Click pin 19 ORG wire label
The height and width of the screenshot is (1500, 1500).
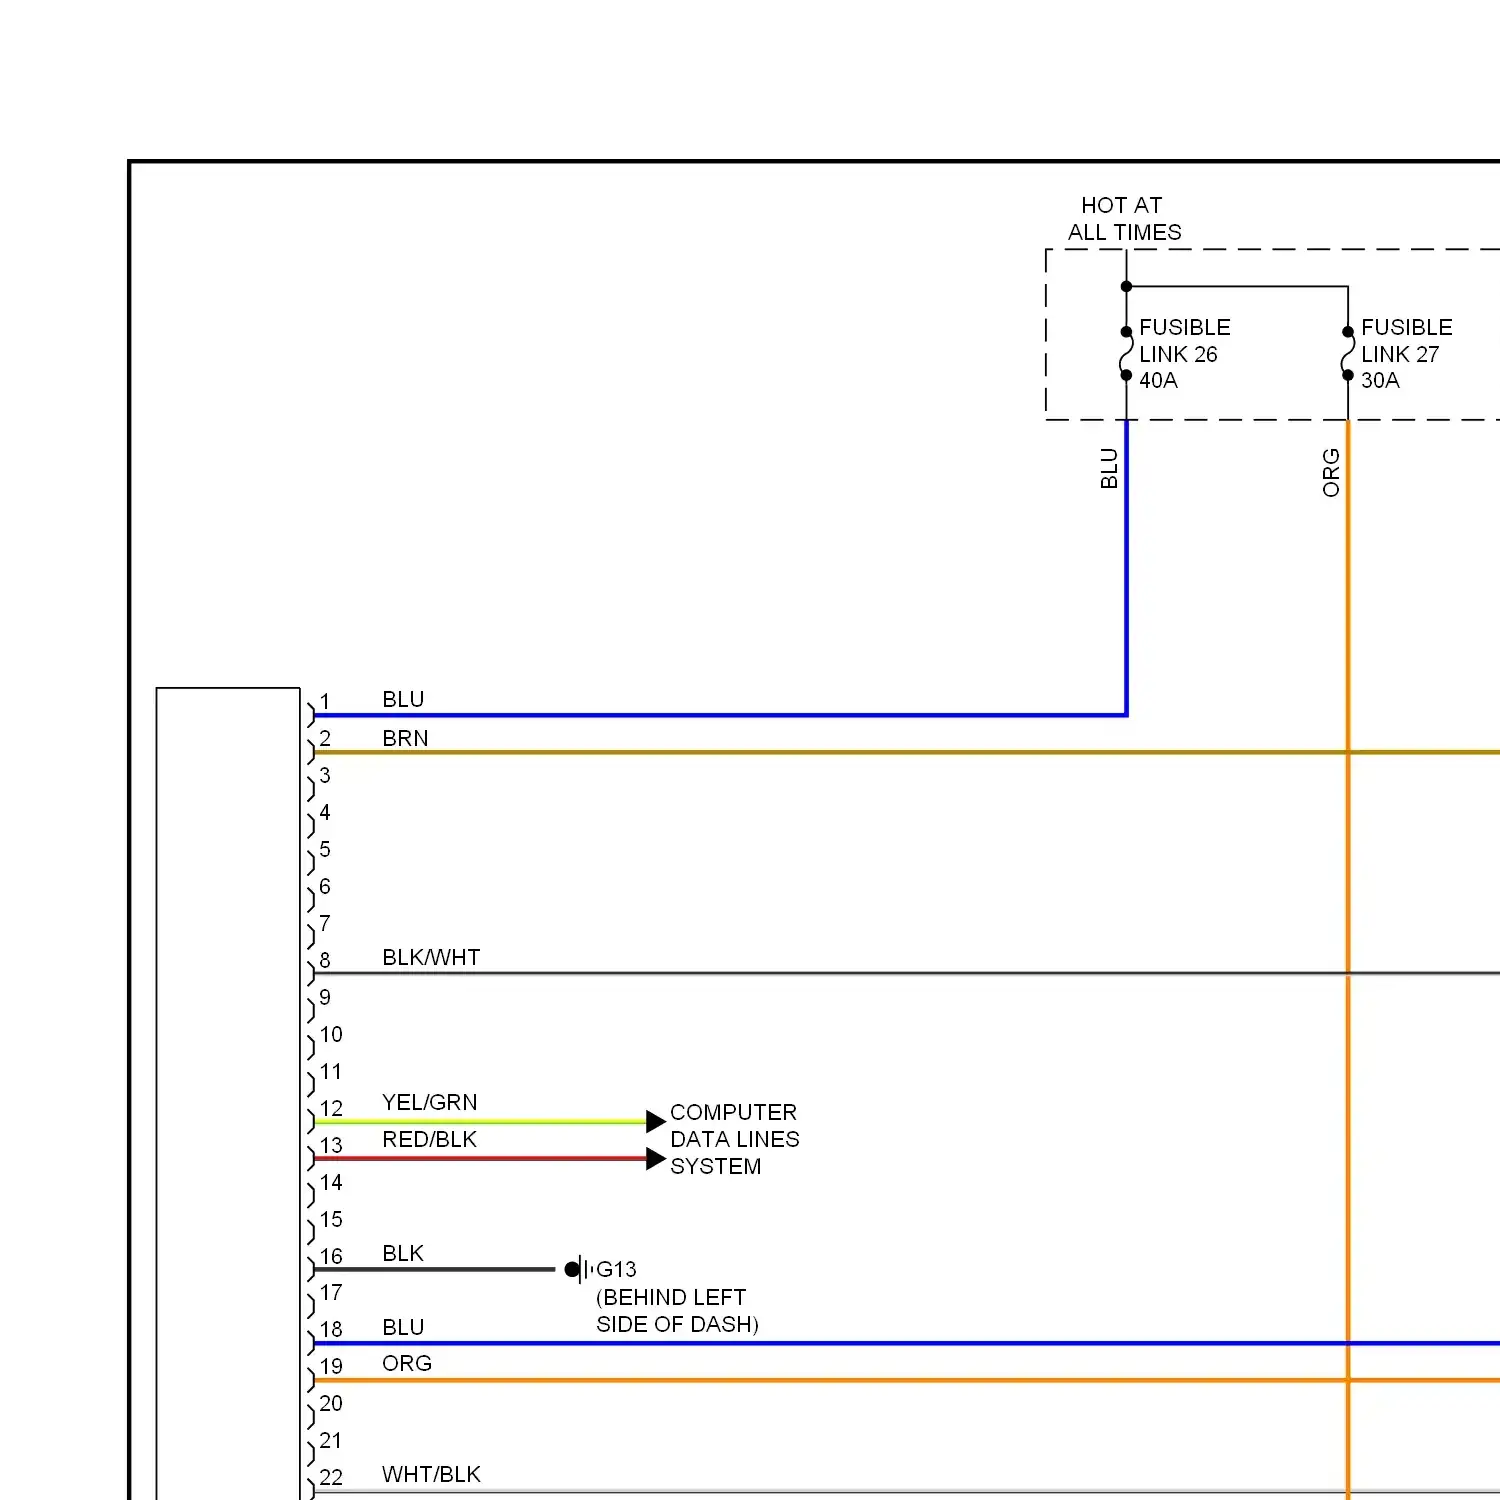[407, 1363]
